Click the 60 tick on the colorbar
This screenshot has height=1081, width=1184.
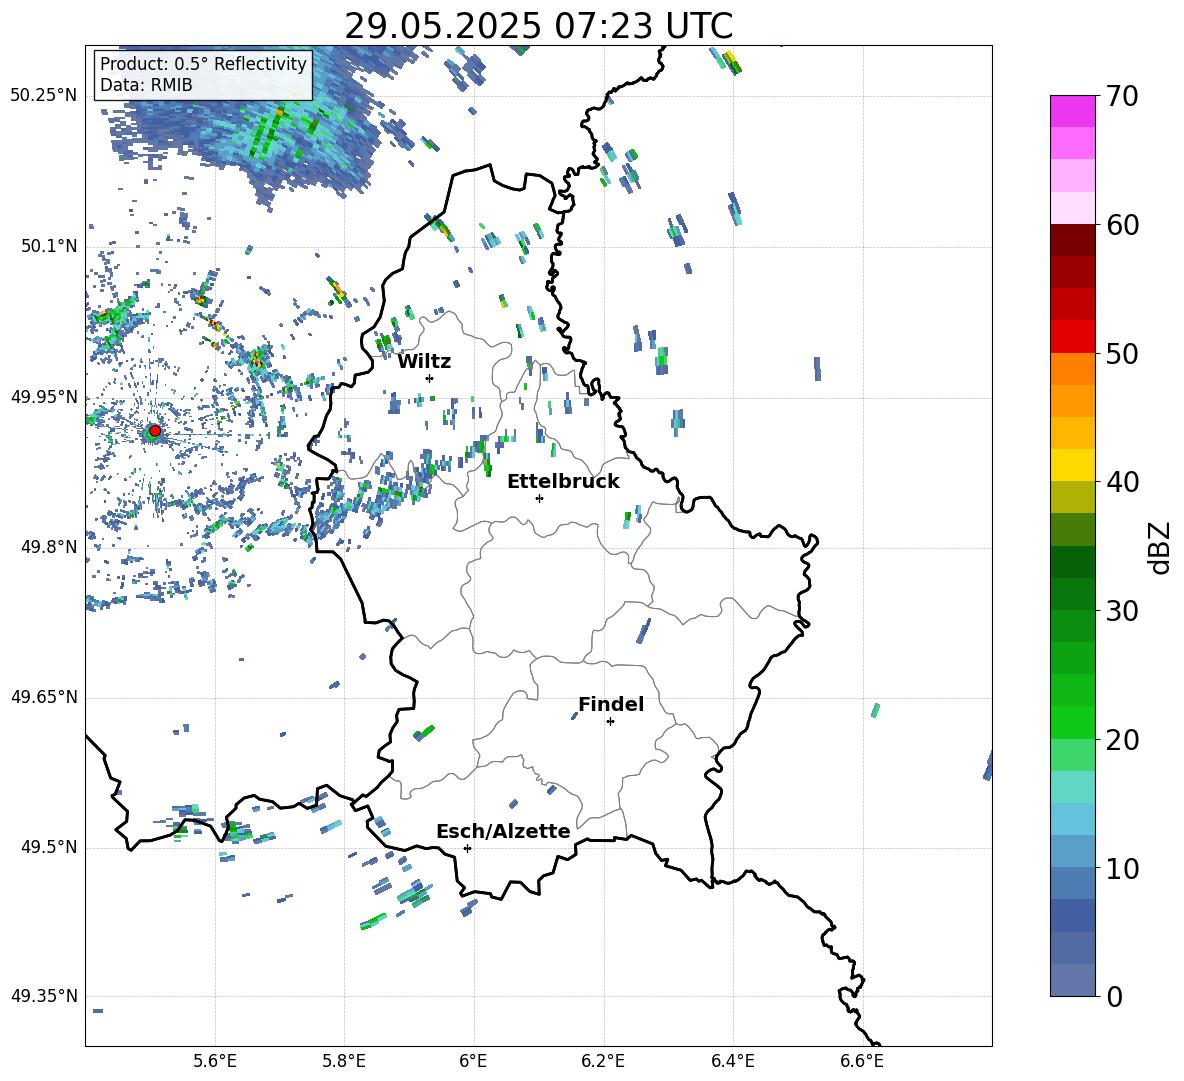tap(1121, 225)
